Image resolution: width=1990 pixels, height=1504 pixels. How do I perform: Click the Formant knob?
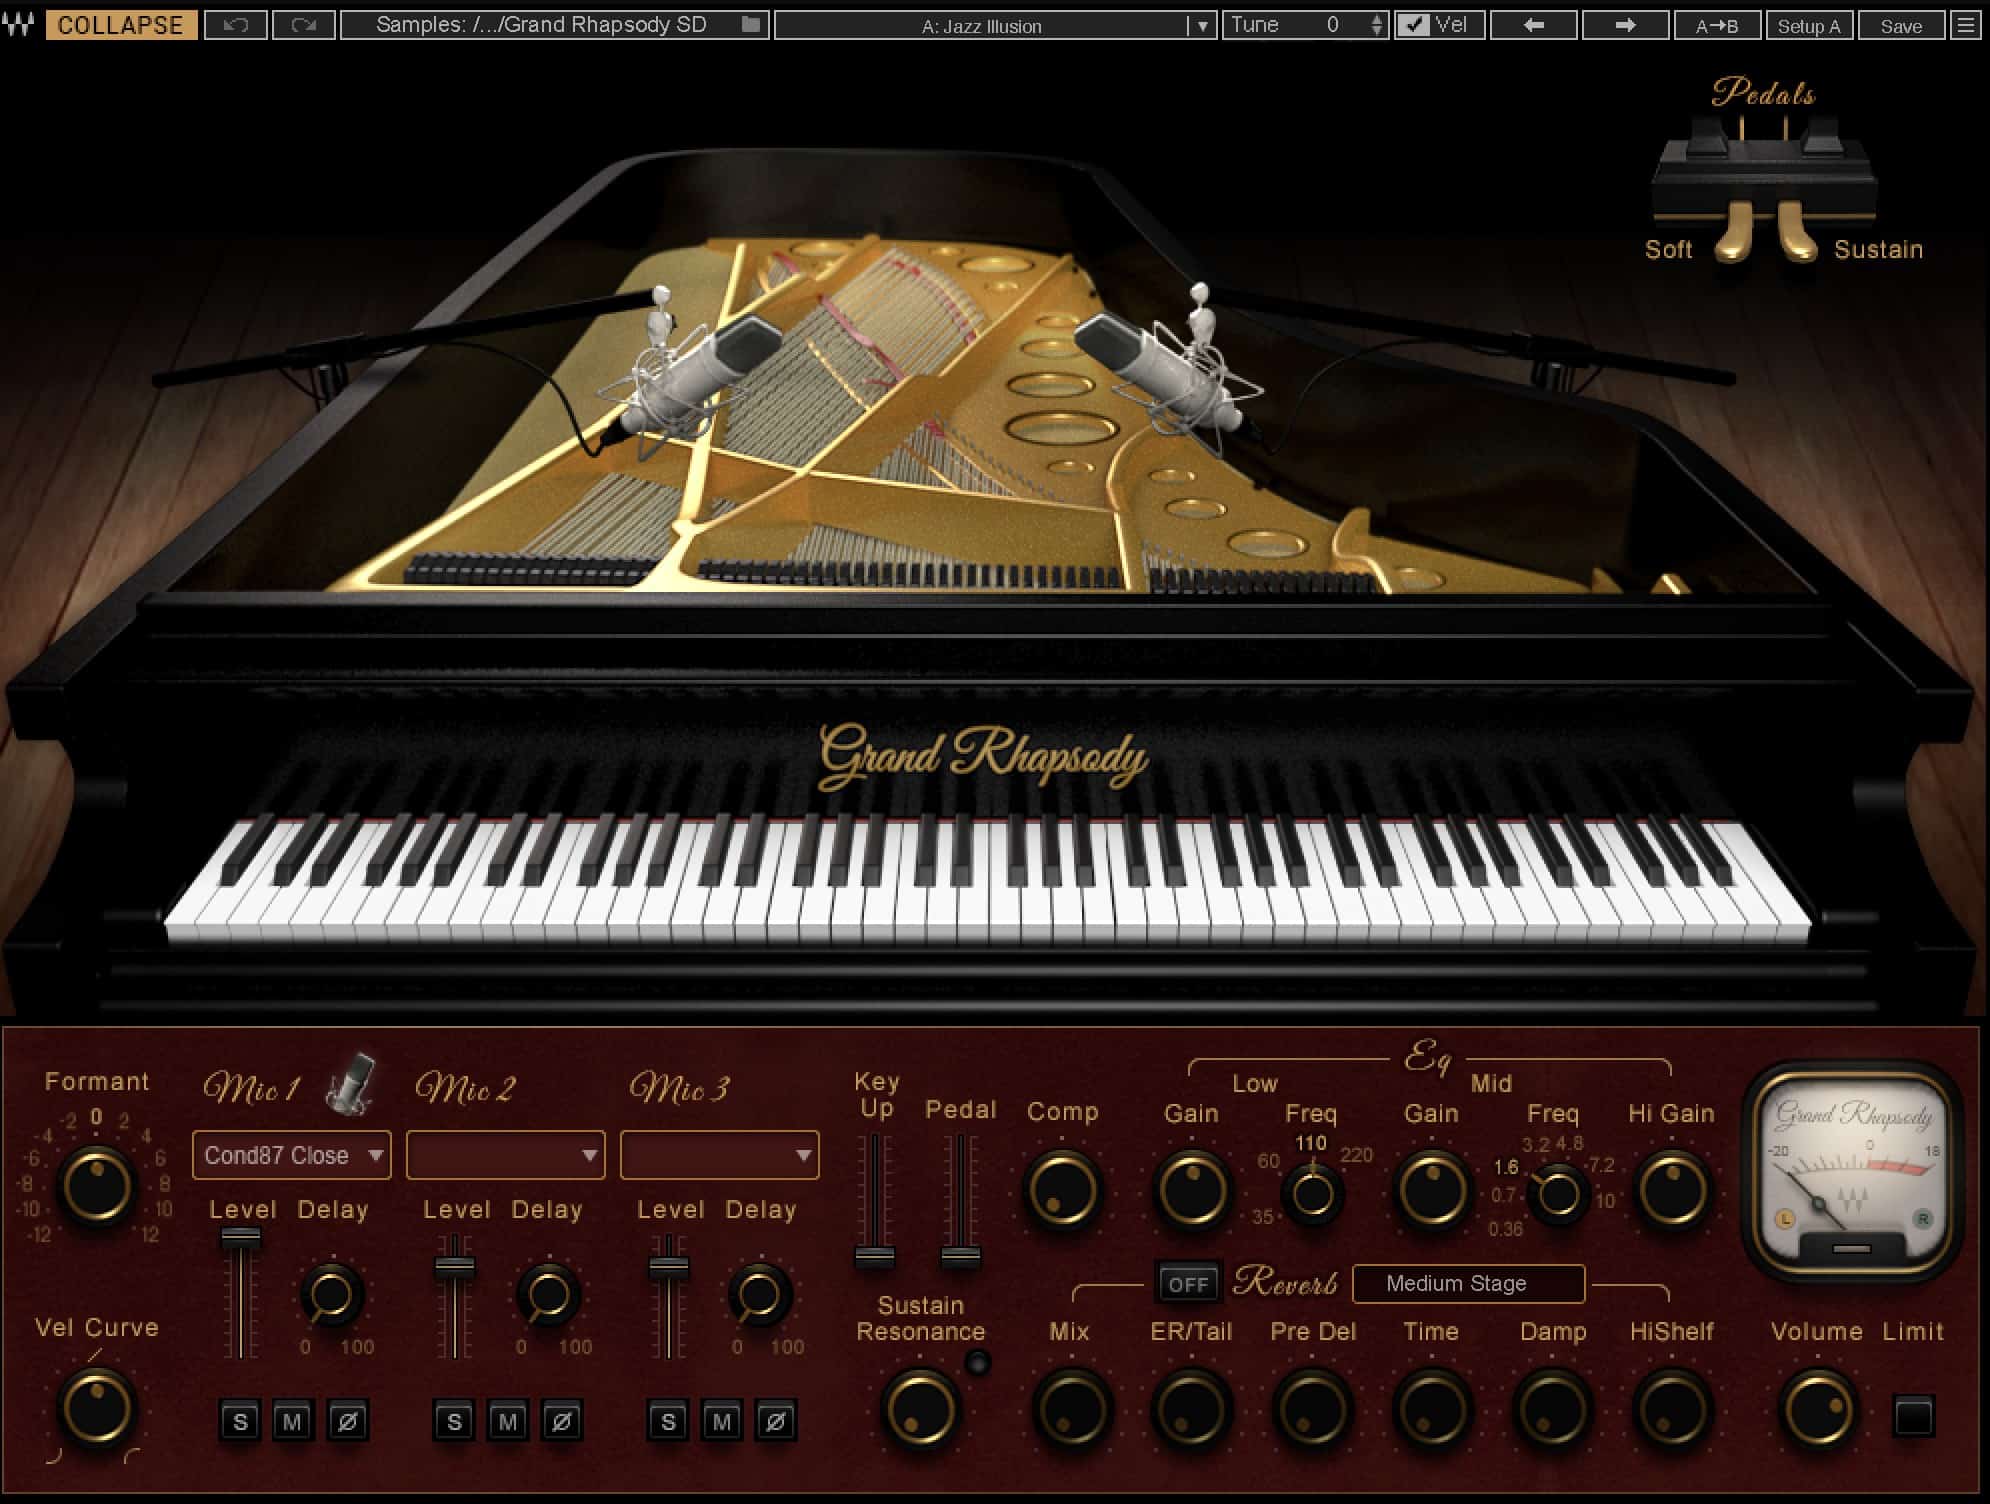97,1187
